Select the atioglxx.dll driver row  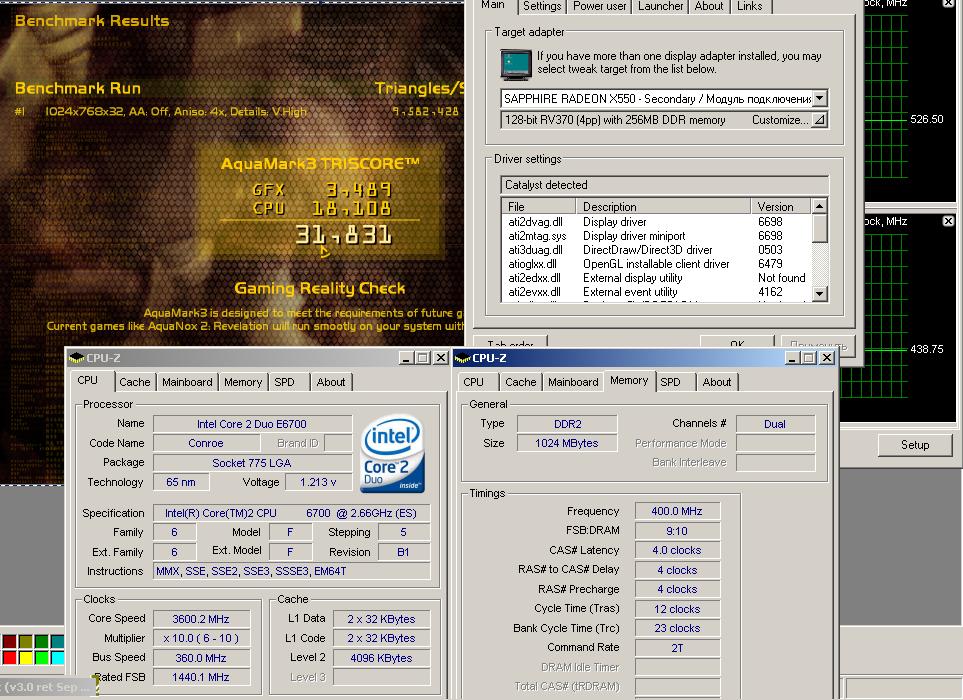coord(657,264)
